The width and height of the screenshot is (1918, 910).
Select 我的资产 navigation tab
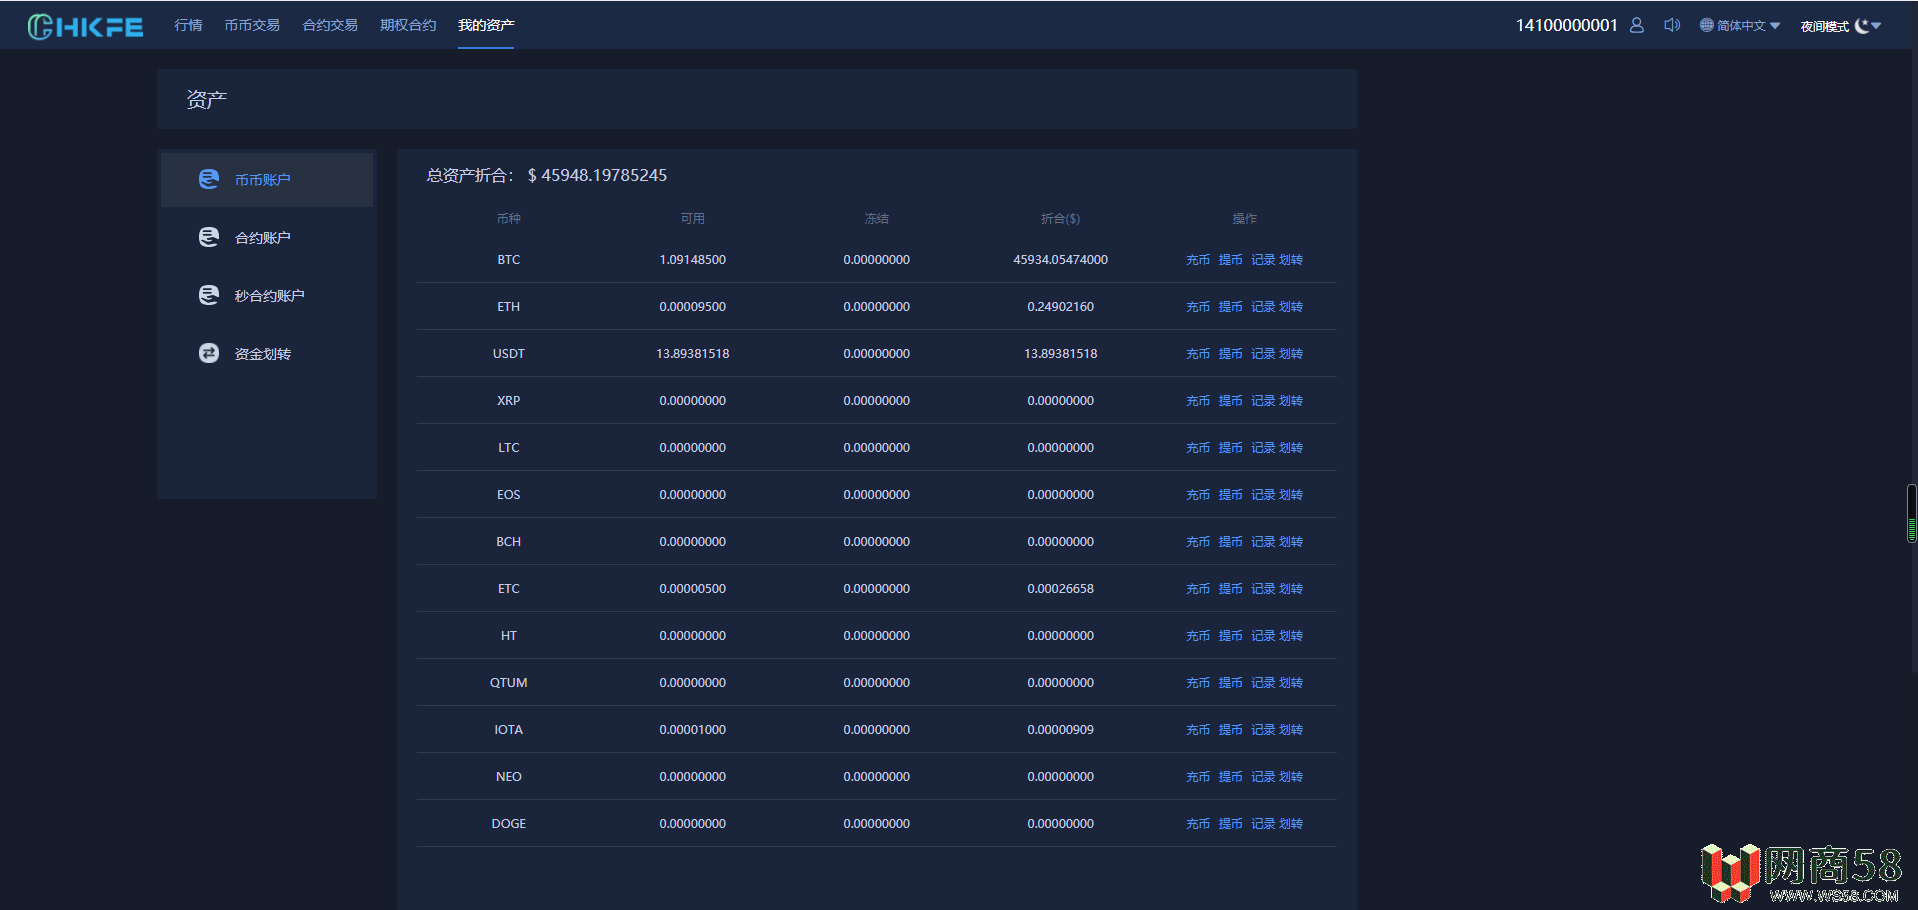click(486, 25)
